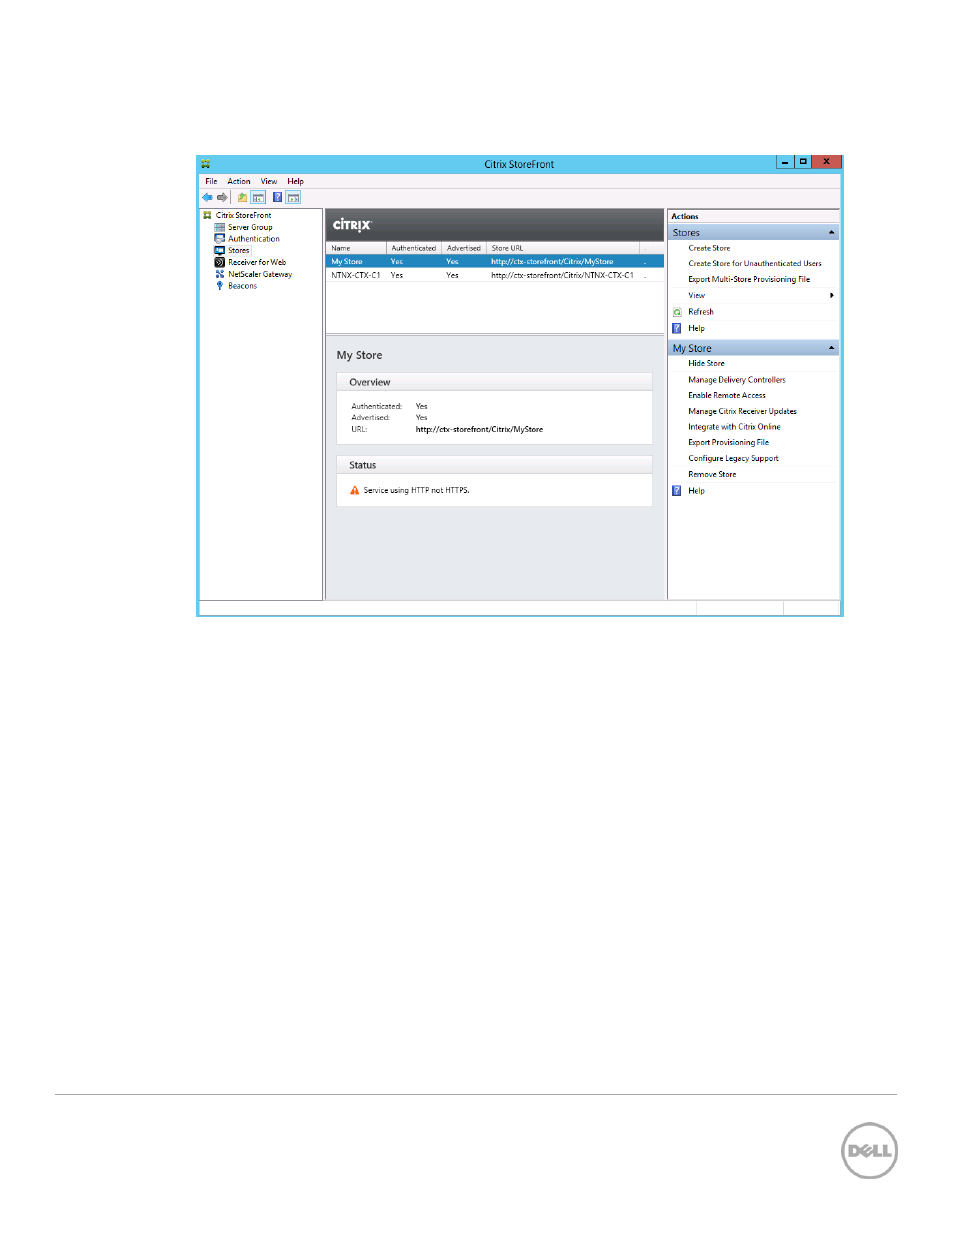Select Server Group in the tree
The image size is (954, 1235).
coord(250,227)
